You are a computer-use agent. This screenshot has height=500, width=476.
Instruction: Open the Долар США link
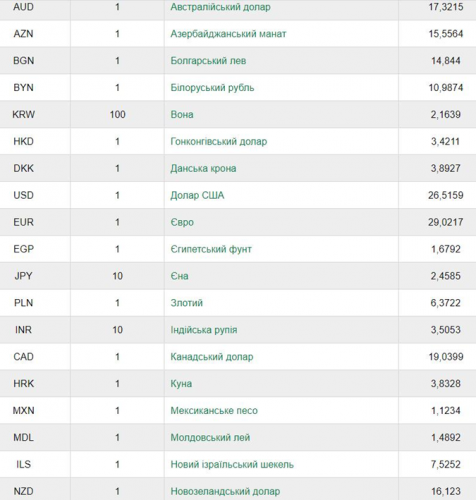197,195
